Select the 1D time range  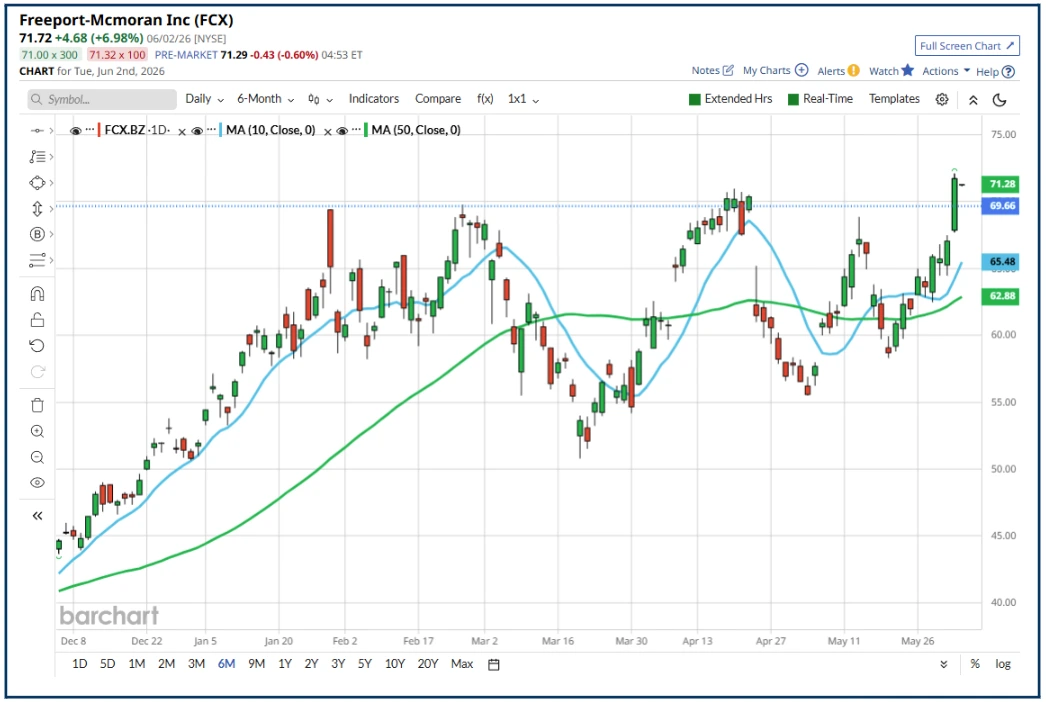point(79,664)
